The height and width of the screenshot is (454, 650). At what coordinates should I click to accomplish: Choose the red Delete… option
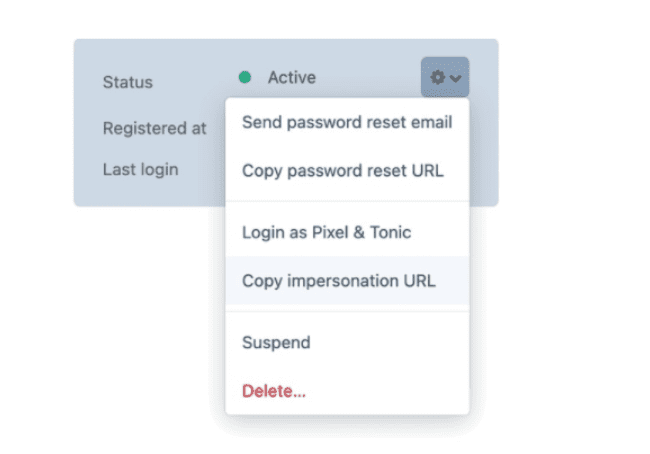click(x=273, y=390)
